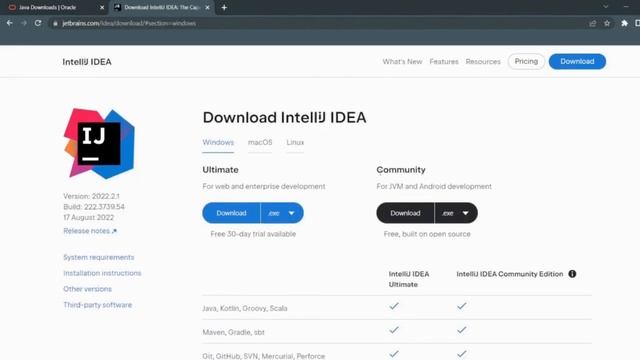Reload the JetBrains page
640x360 pixels.
pos(38,23)
